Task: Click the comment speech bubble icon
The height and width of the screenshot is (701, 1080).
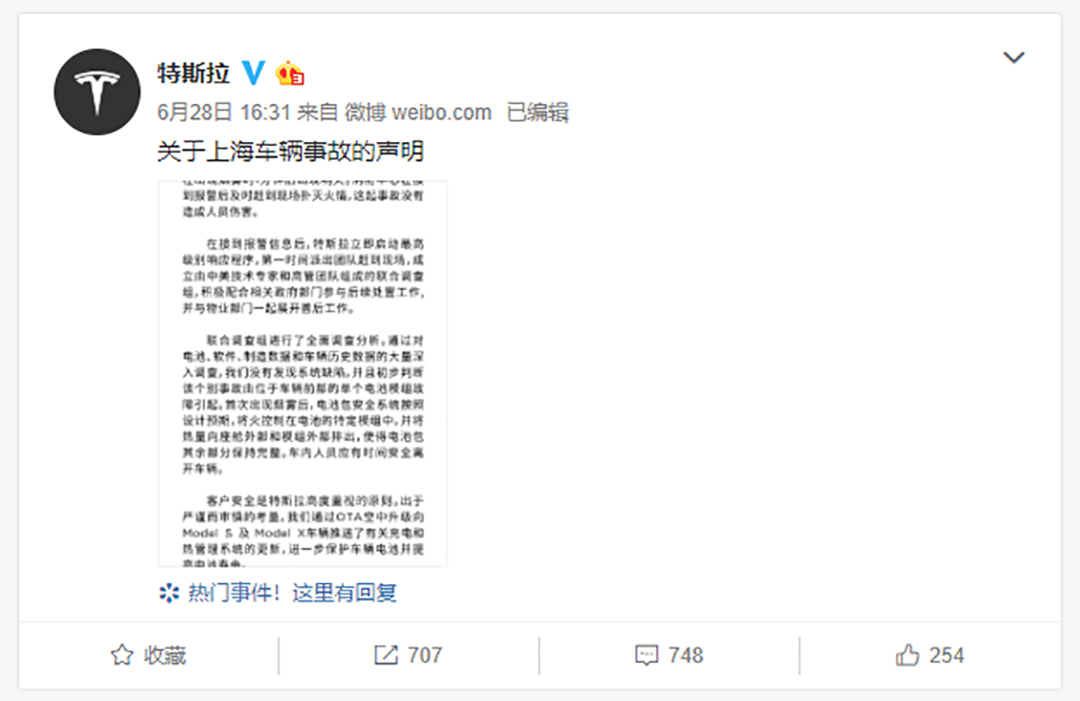Action: point(646,655)
